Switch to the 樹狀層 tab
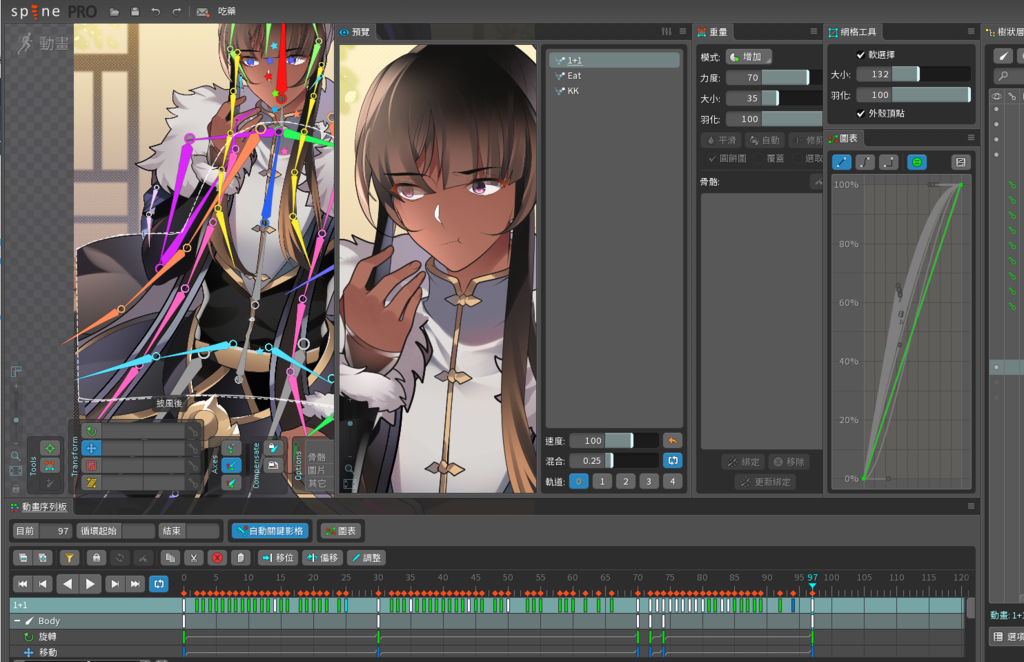This screenshot has width=1024, height=662. click(x=1005, y=31)
